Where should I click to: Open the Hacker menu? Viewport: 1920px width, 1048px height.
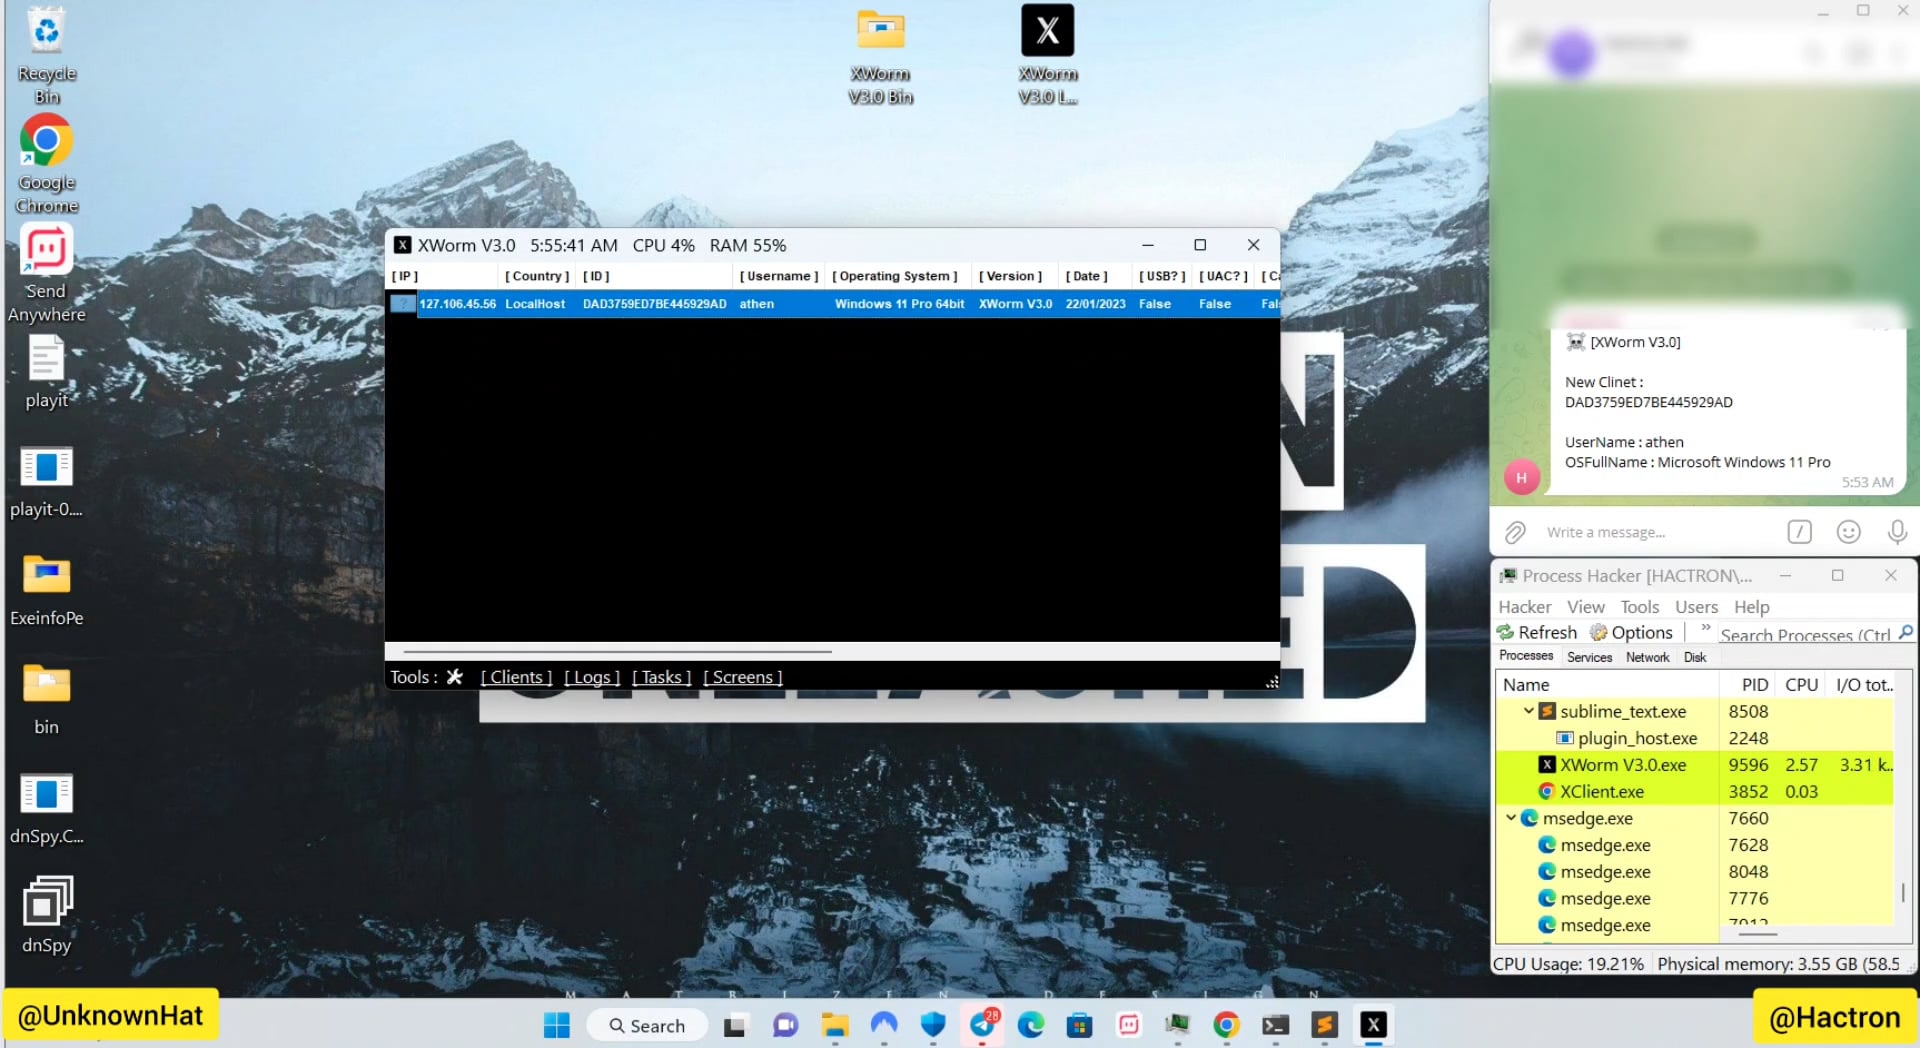pos(1525,607)
